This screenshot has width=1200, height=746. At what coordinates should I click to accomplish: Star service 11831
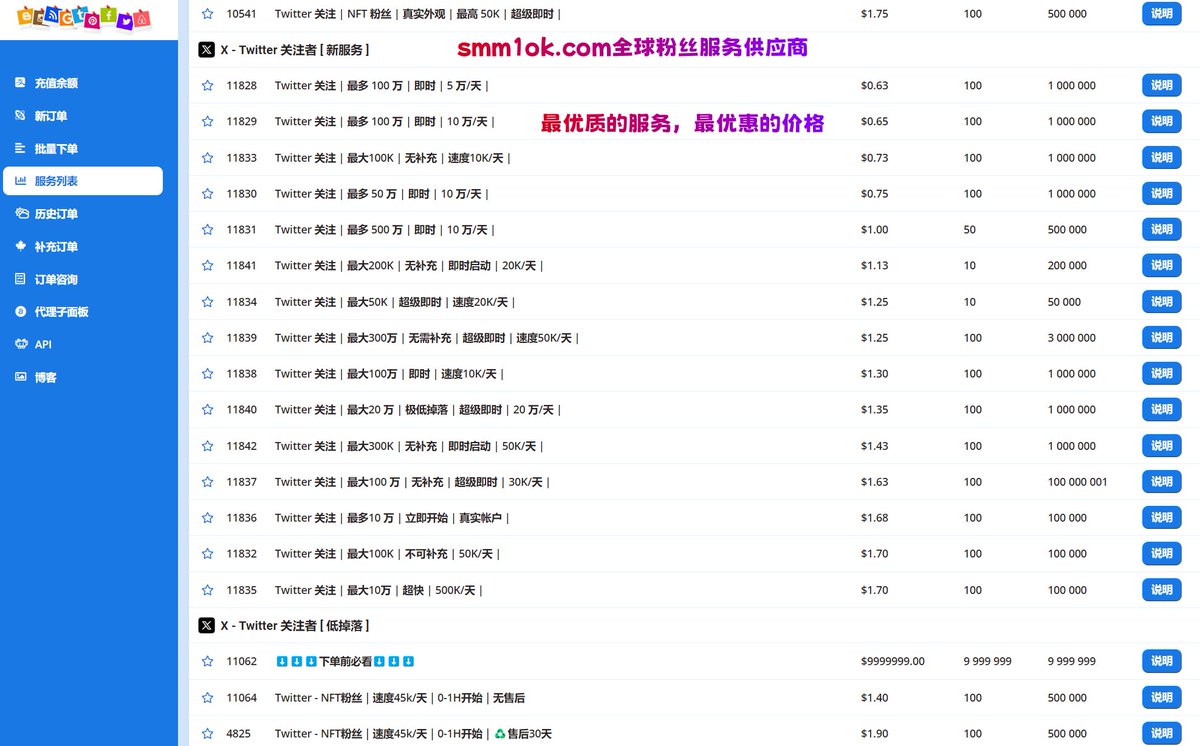pyautogui.click(x=207, y=230)
